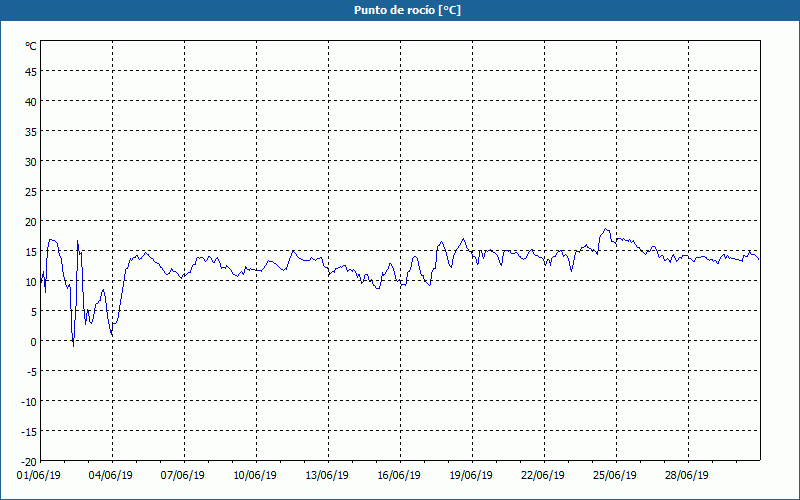The width and height of the screenshot is (800, 500).
Task: Select the -20 value on the y-axis
Action: pyautogui.click(x=29, y=462)
